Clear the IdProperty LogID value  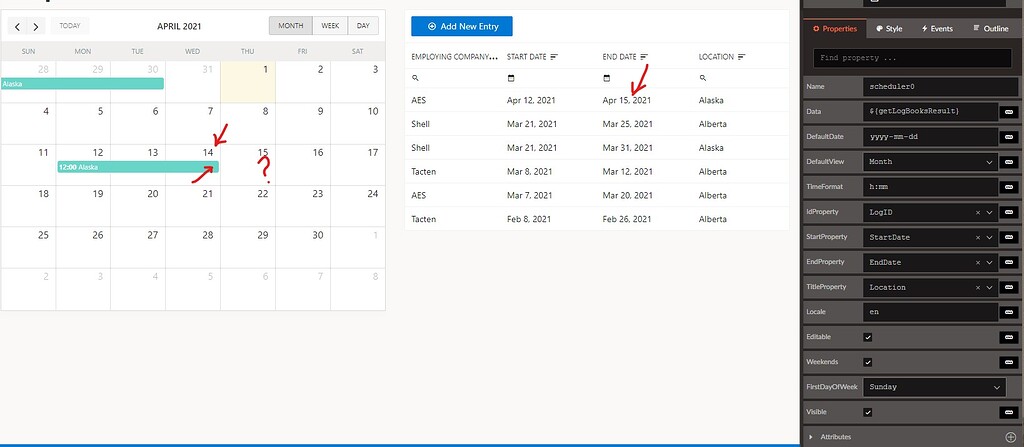pyautogui.click(x=978, y=212)
